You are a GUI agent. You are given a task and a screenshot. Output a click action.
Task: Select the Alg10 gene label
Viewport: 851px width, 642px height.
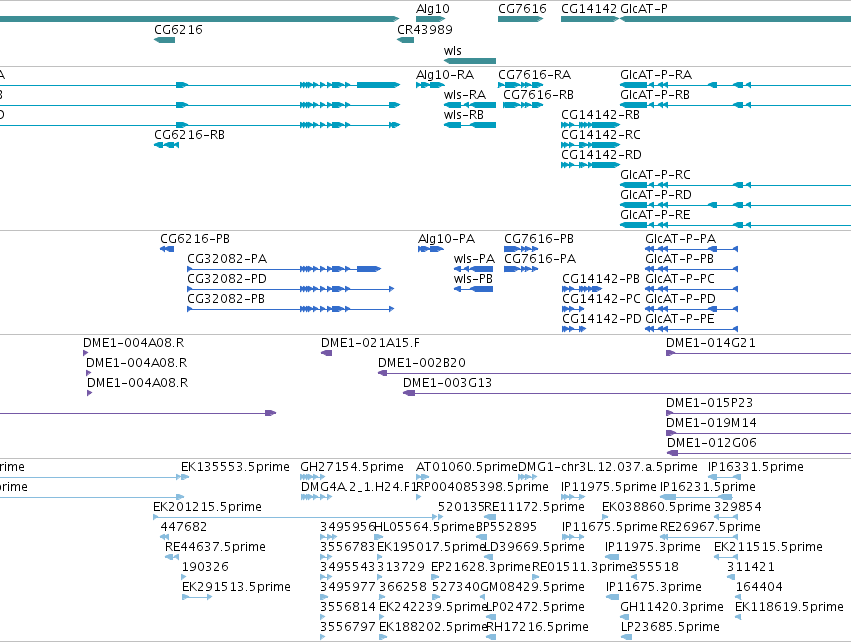pyautogui.click(x=433, y=9)
